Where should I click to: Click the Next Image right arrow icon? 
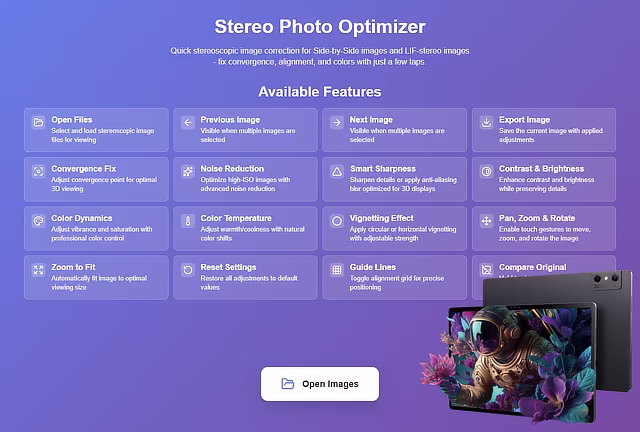coord(337,122)
